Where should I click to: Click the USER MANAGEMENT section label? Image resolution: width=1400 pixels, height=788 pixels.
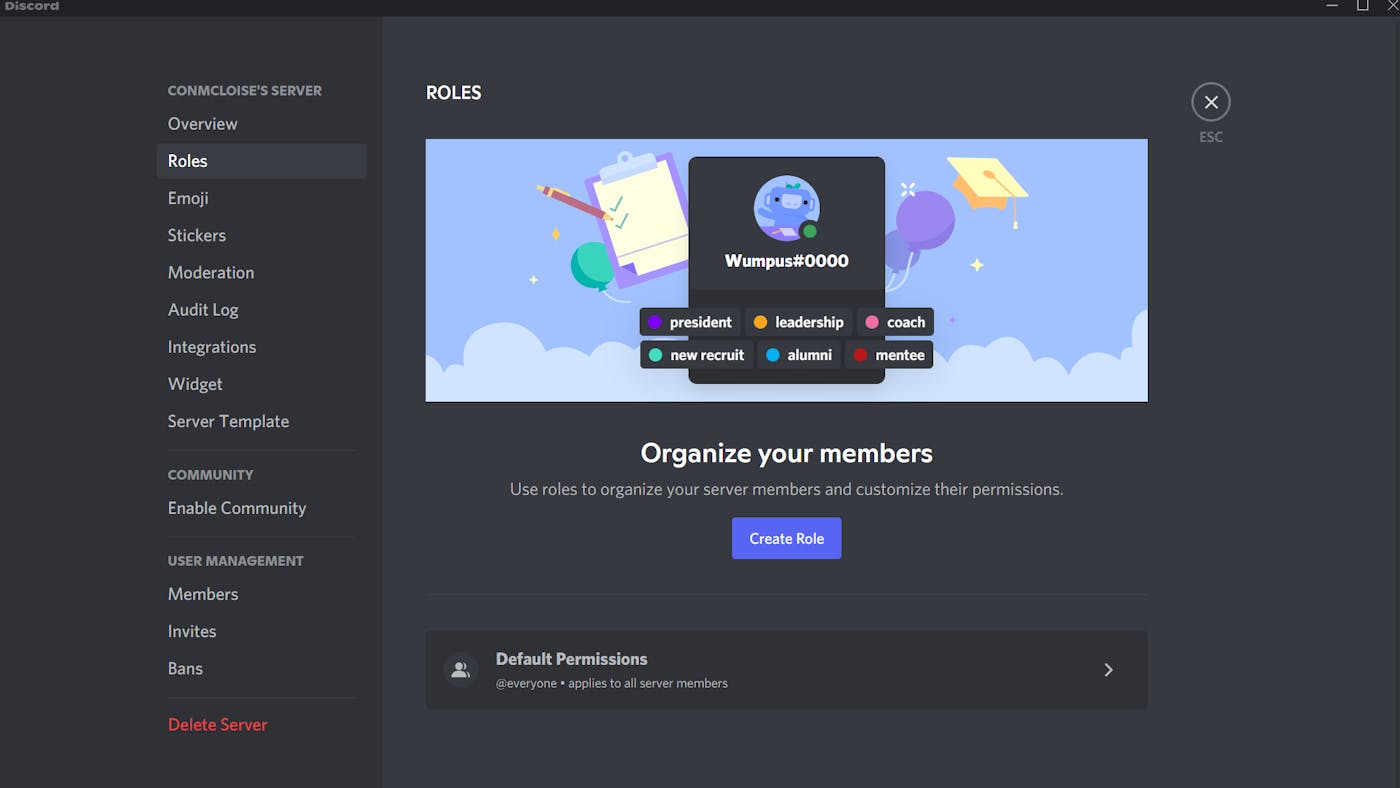(x=236, y=561)
